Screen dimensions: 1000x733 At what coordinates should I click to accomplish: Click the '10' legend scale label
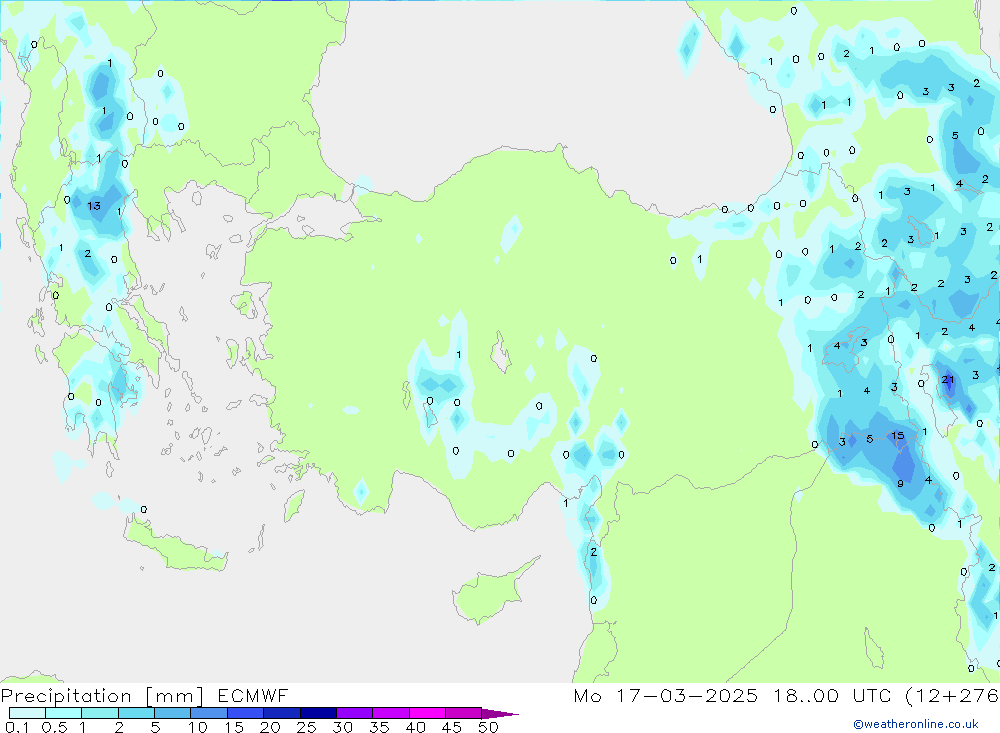[197, 727]
